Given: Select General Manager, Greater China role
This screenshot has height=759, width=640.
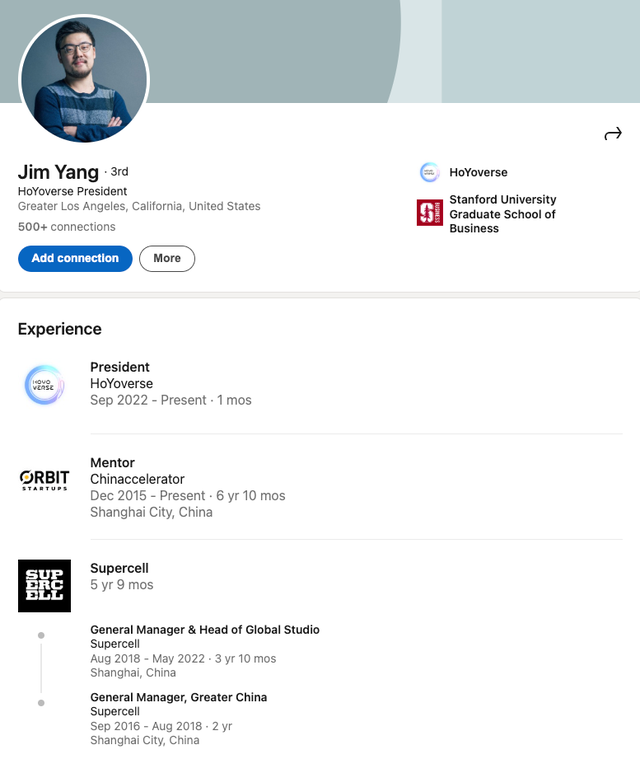Looking at the screenshot, I should 178,697.
